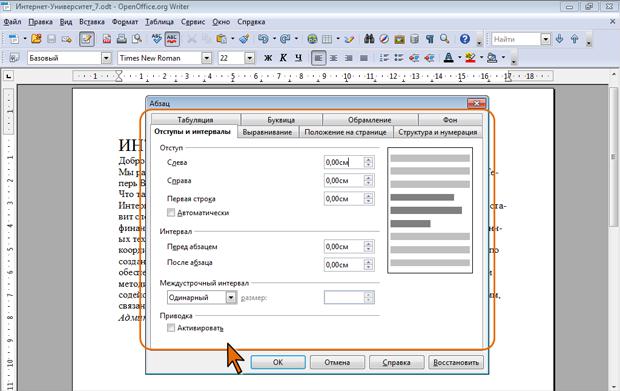Switch to the Выравнивание tab

click(x=267, y=132)
